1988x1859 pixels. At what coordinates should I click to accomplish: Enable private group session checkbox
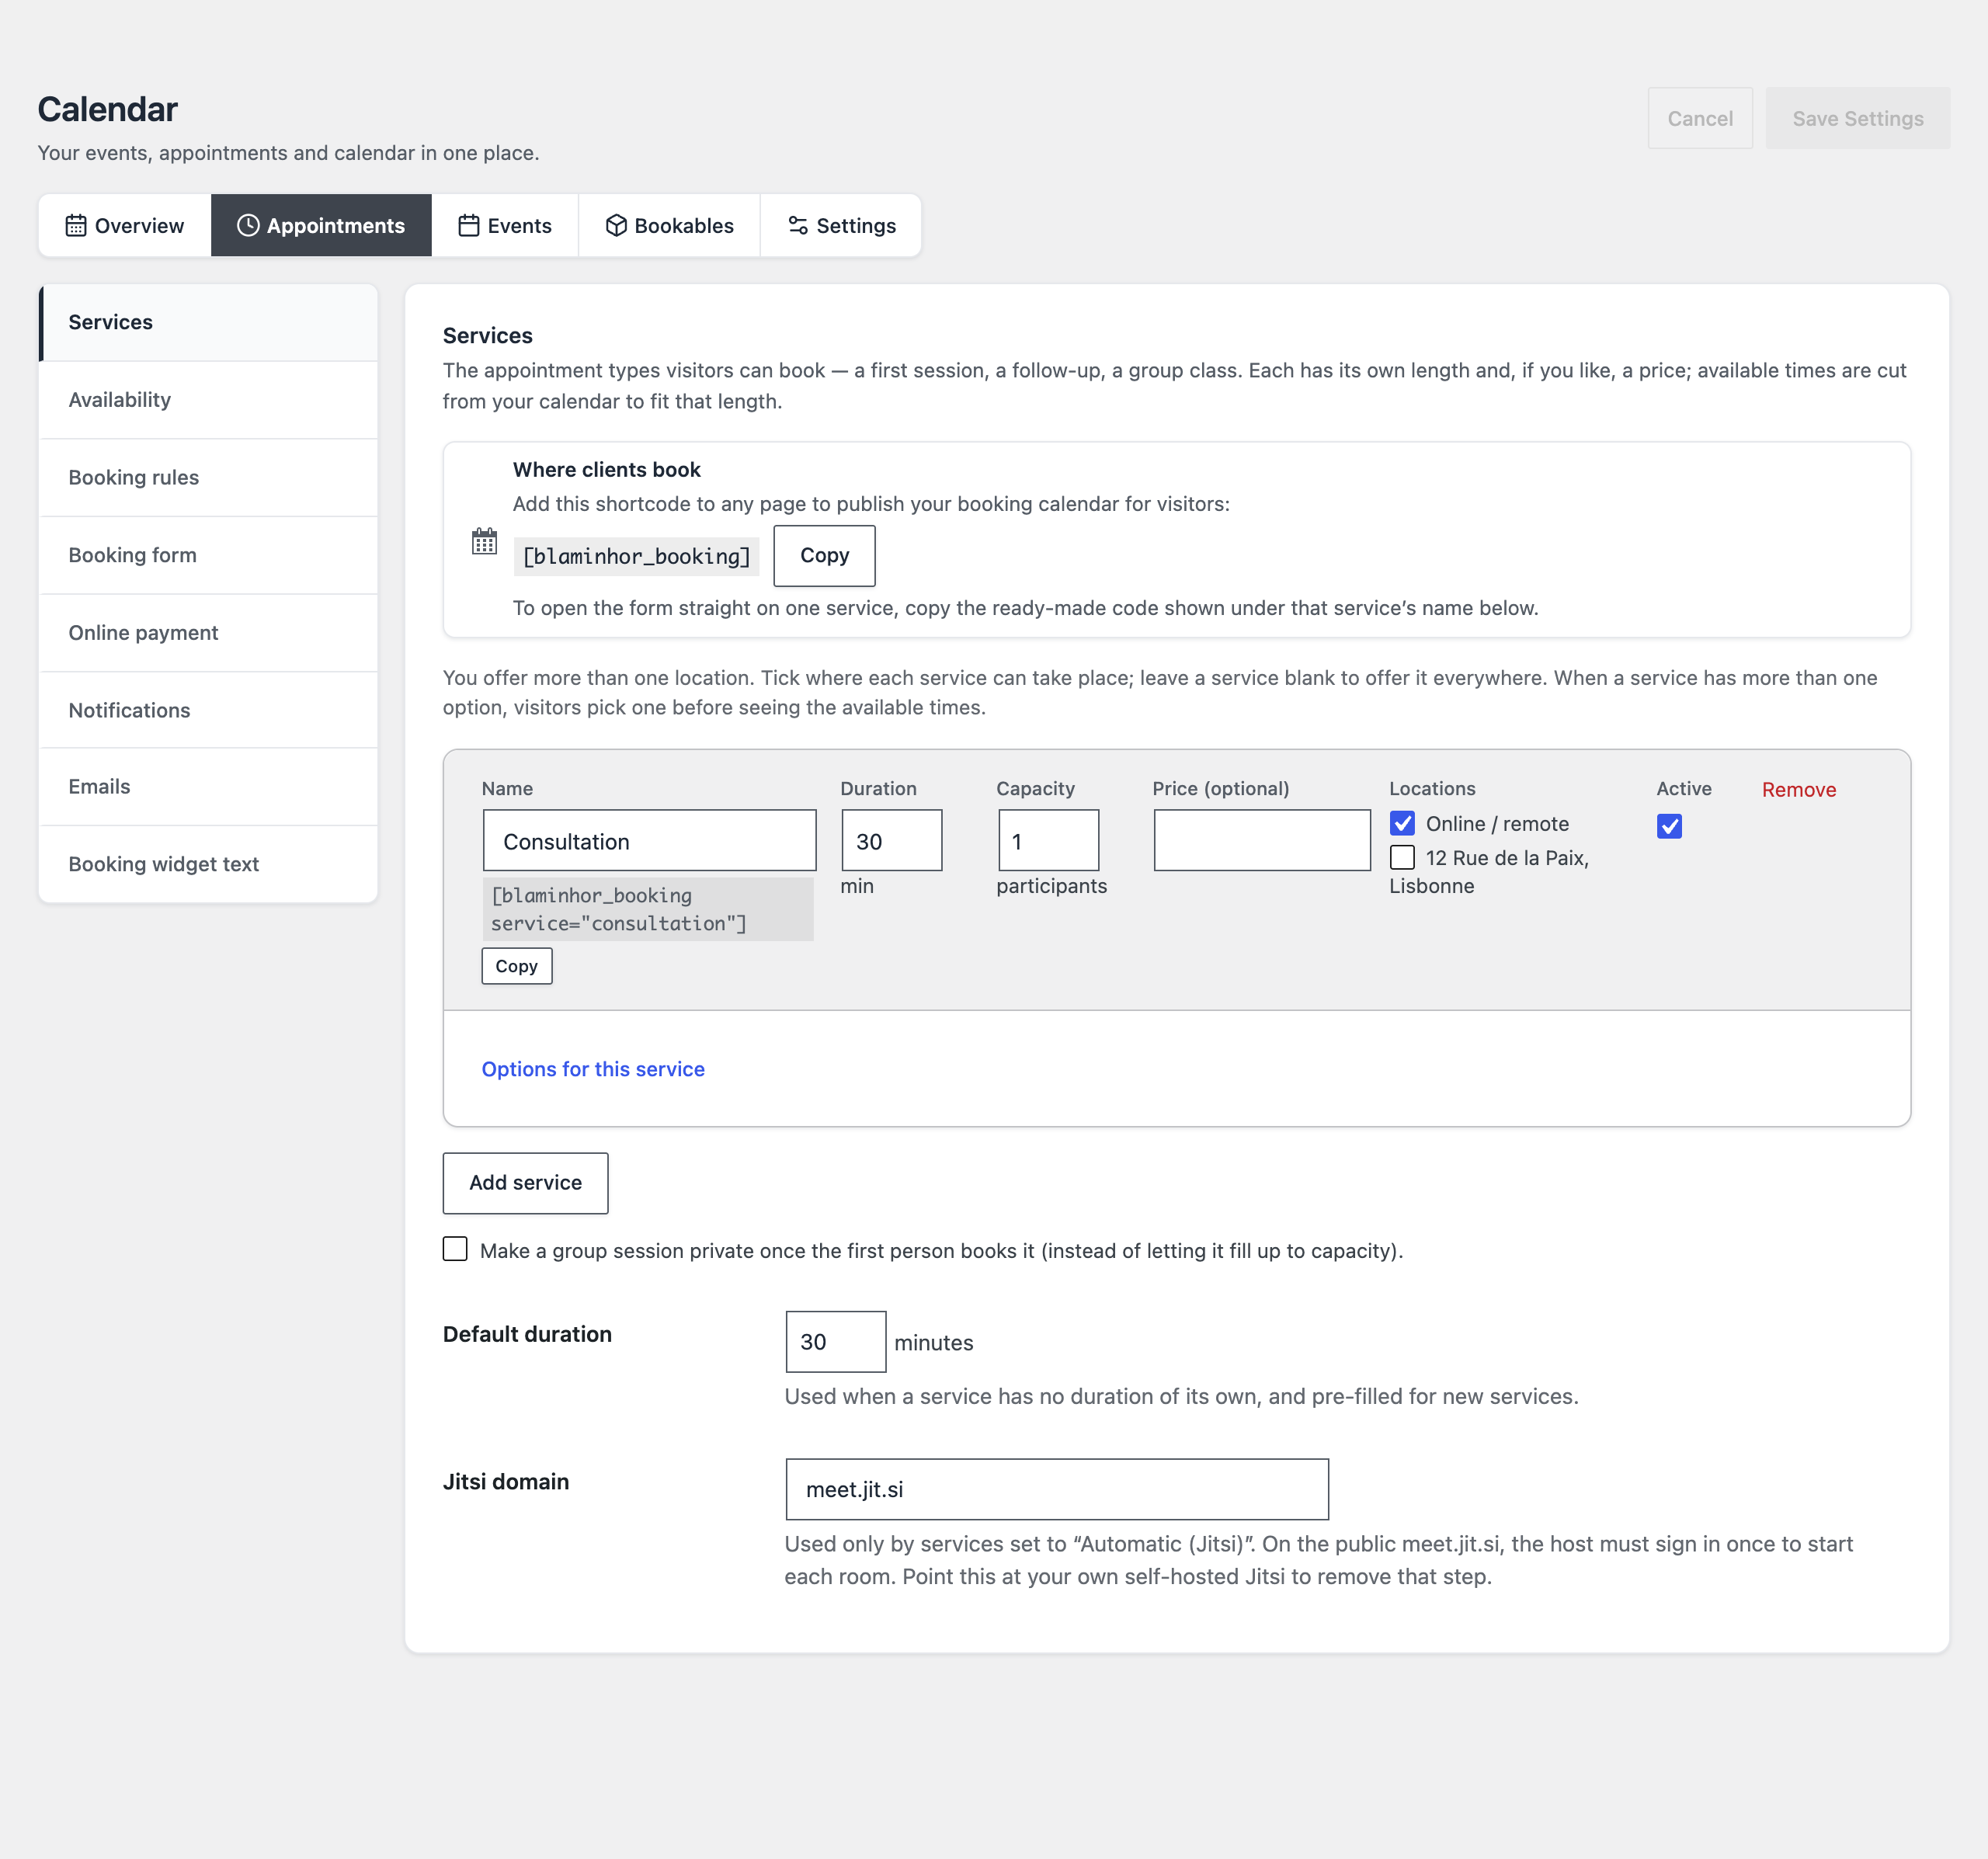[x=455, y=1250]
